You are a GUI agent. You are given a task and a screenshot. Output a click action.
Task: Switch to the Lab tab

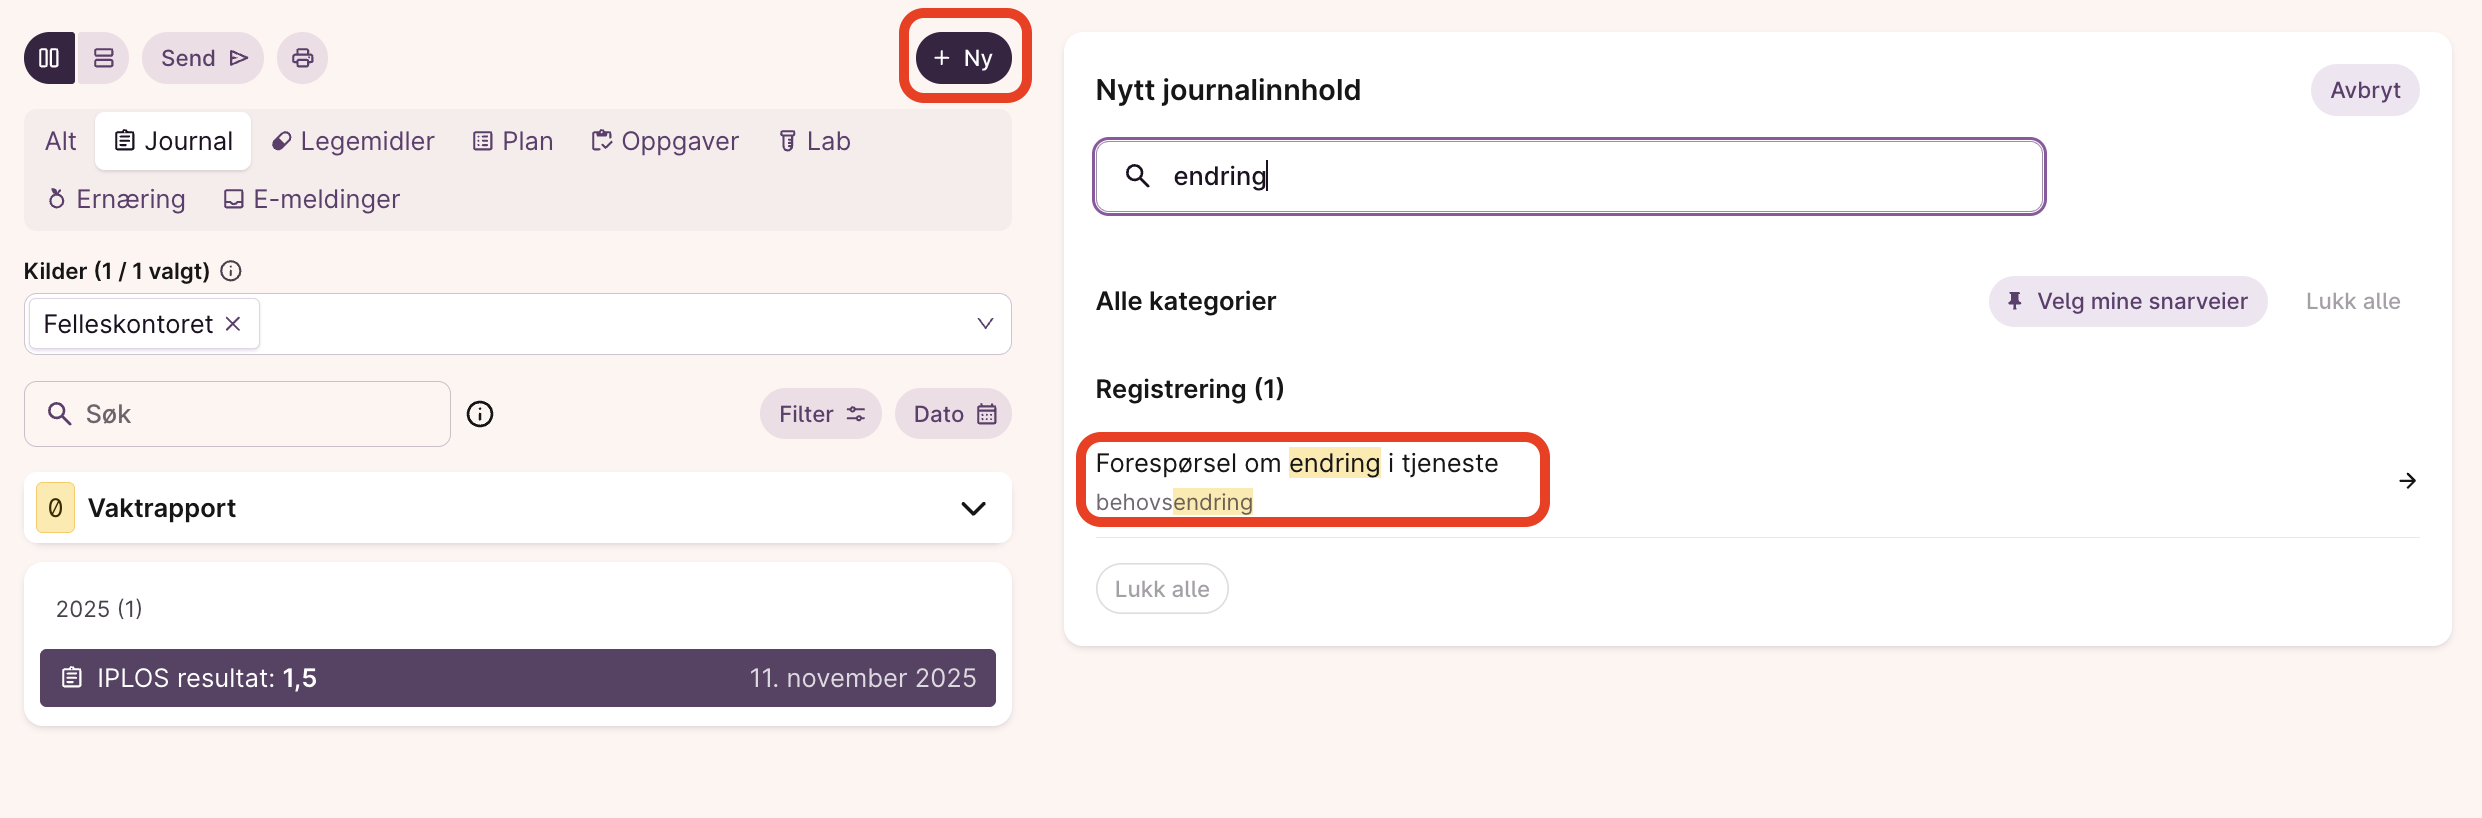click(x=814, y=141)
